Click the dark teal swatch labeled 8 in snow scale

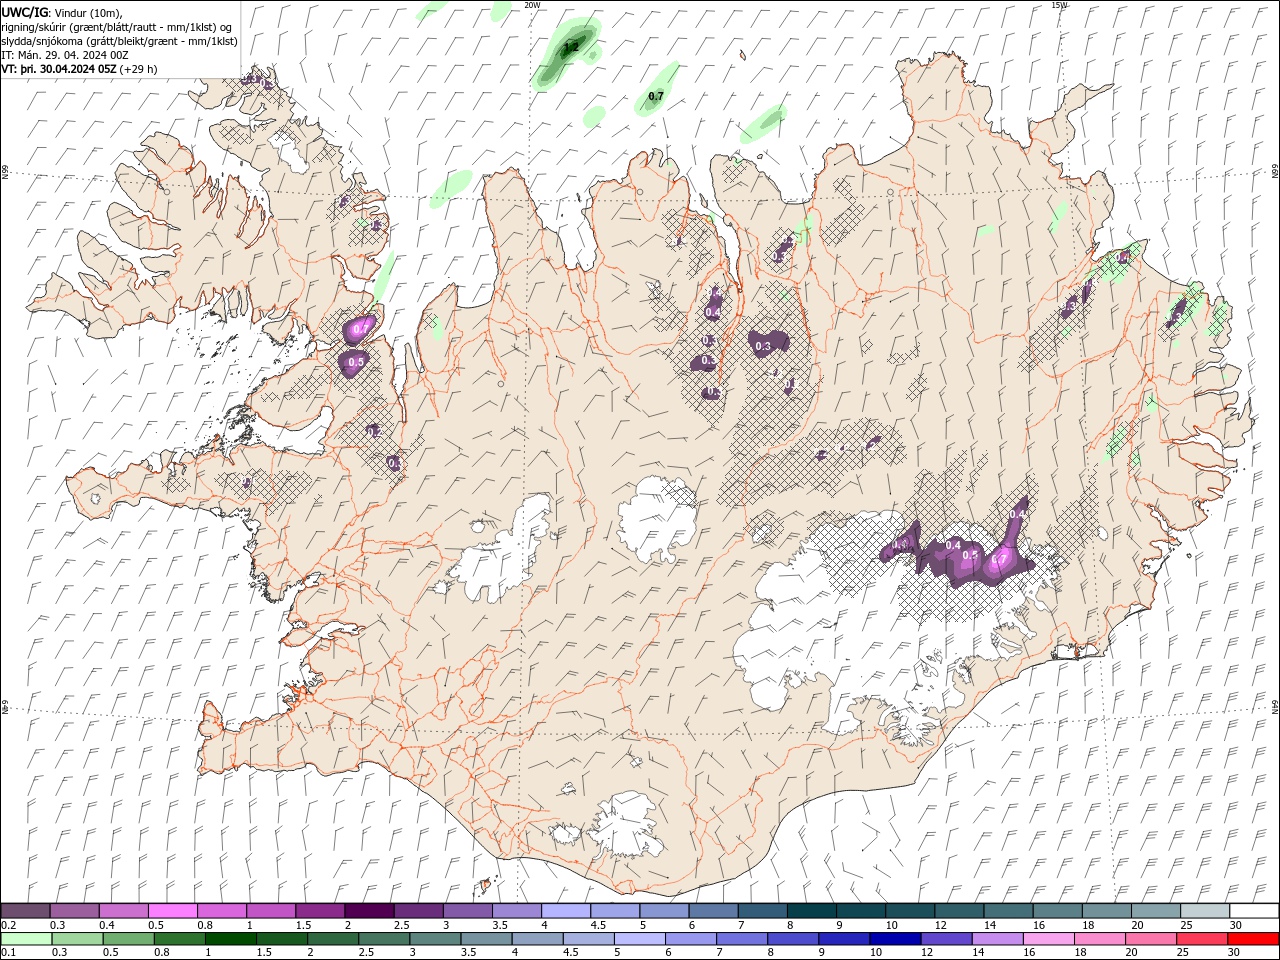pos(812,911)
